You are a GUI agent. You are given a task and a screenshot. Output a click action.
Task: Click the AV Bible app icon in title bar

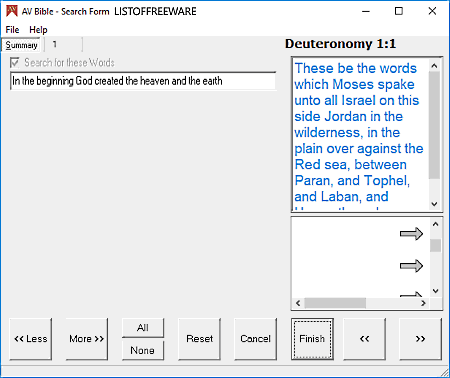tap(12, 11)
